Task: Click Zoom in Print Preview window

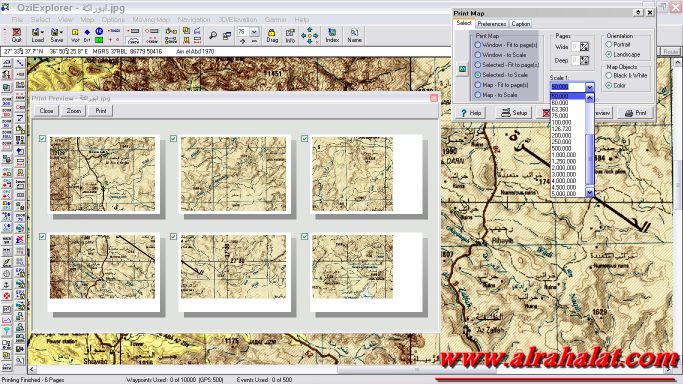Action: 74,111
